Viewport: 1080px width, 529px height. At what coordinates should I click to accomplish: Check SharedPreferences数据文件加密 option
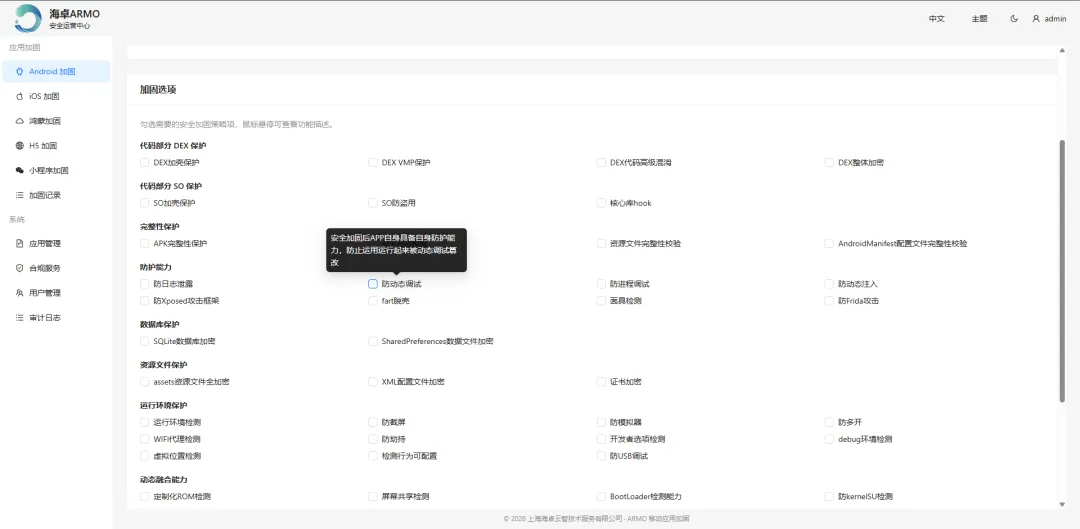coord(373,342)
